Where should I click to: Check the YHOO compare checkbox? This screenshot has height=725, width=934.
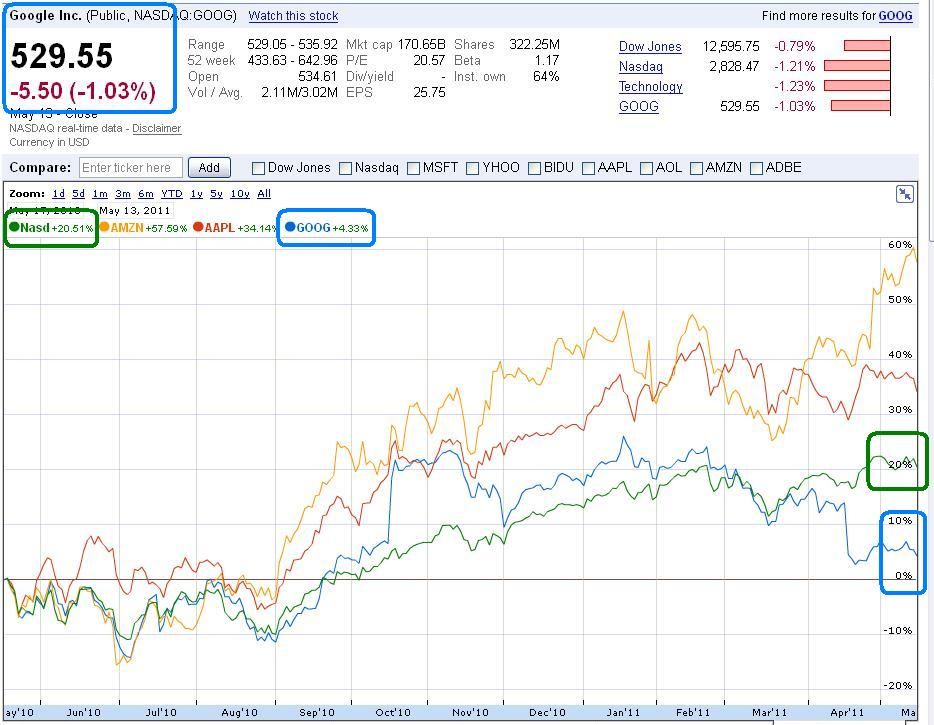(473, 169)
